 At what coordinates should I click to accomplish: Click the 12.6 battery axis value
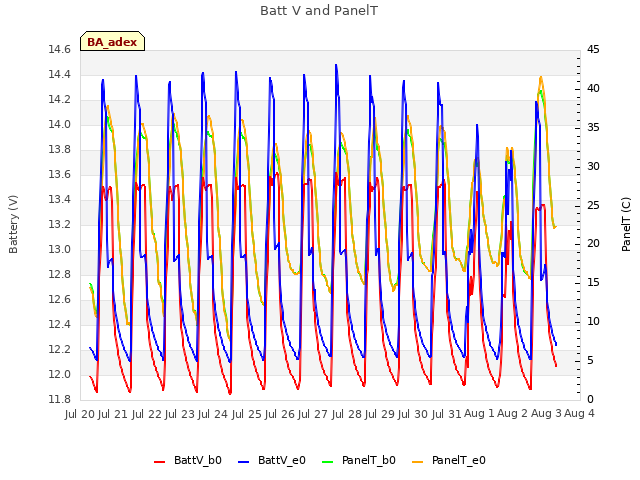(x=60, y=300)
